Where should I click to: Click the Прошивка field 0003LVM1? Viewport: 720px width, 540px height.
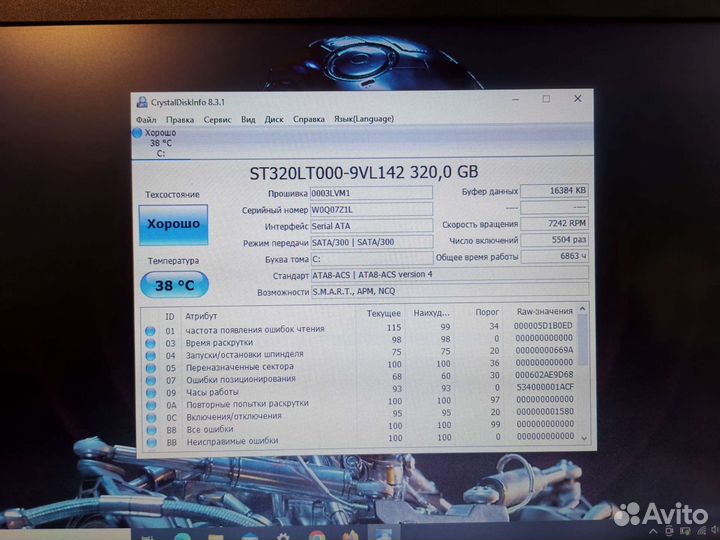tap(371, 193)
